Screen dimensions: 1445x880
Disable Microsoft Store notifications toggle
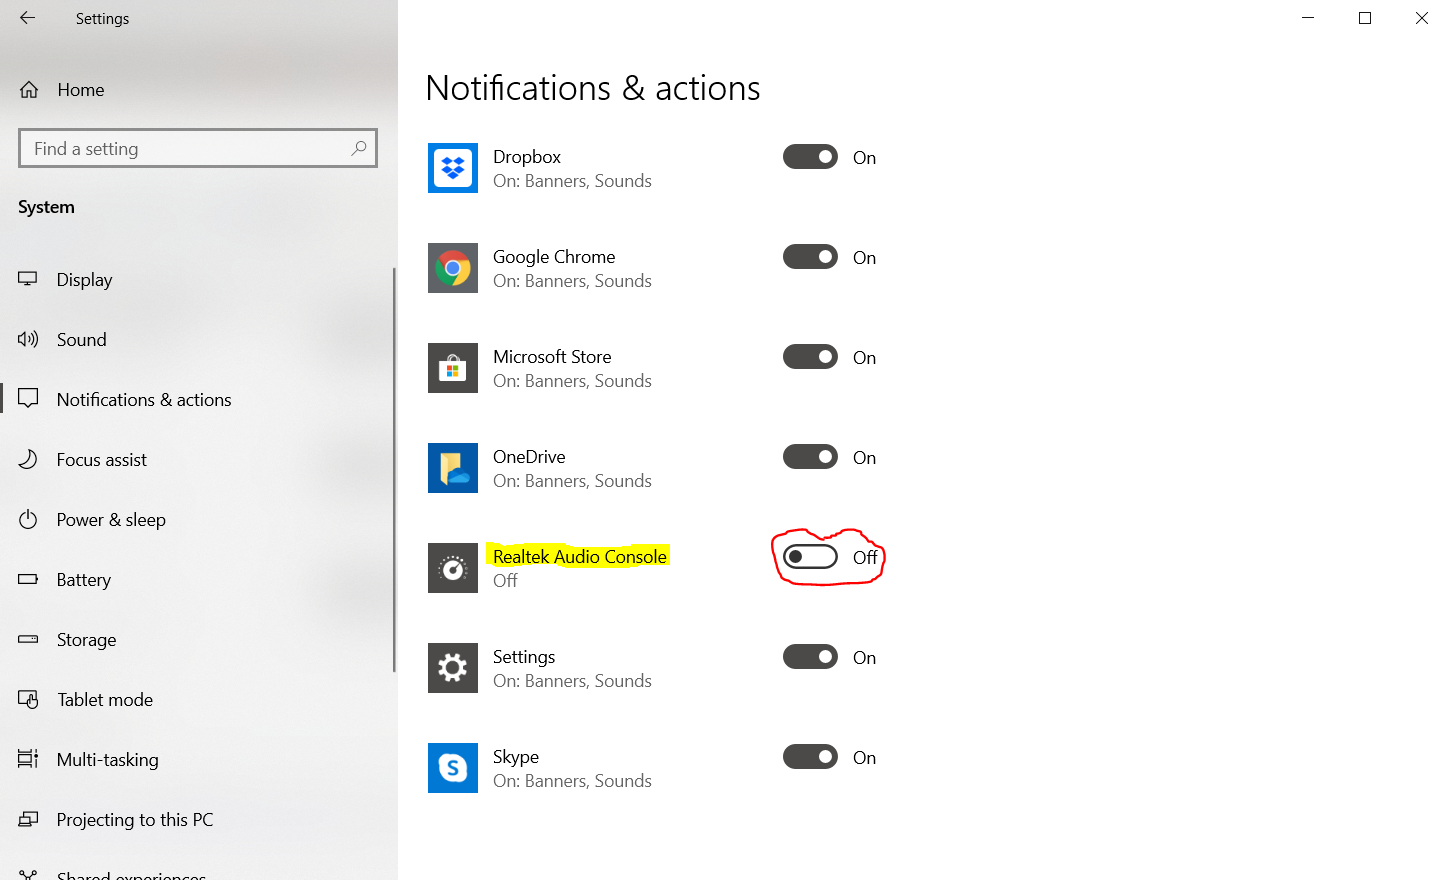point(810,357)
